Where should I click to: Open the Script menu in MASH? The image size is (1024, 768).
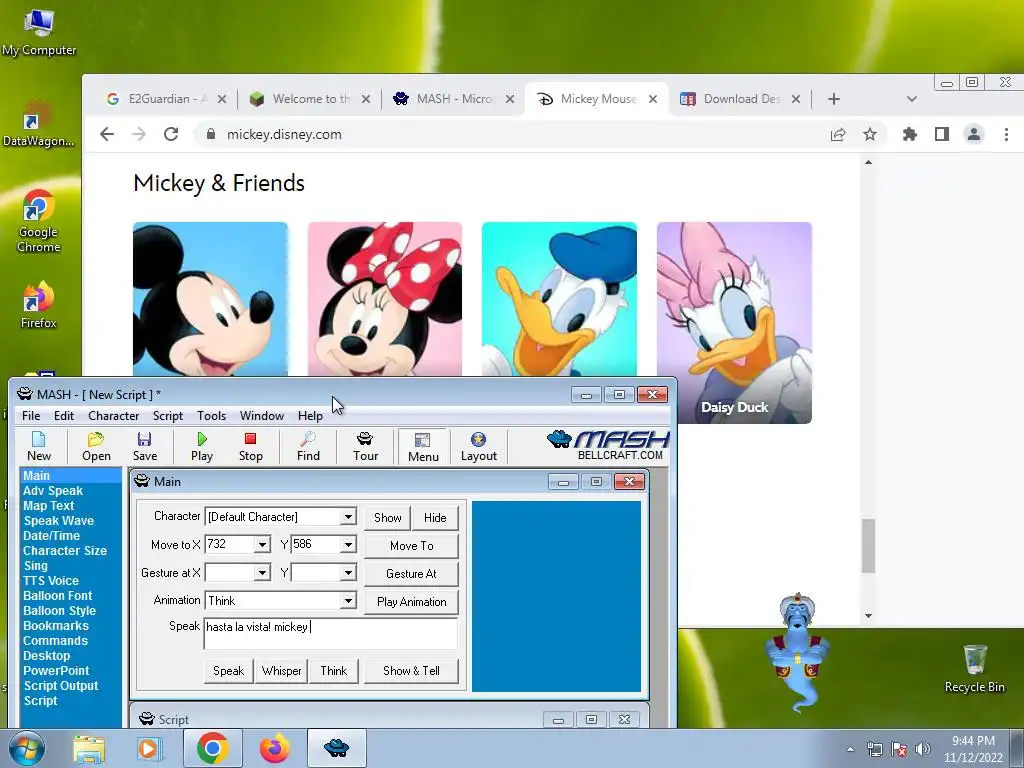[x=168, y=416]
